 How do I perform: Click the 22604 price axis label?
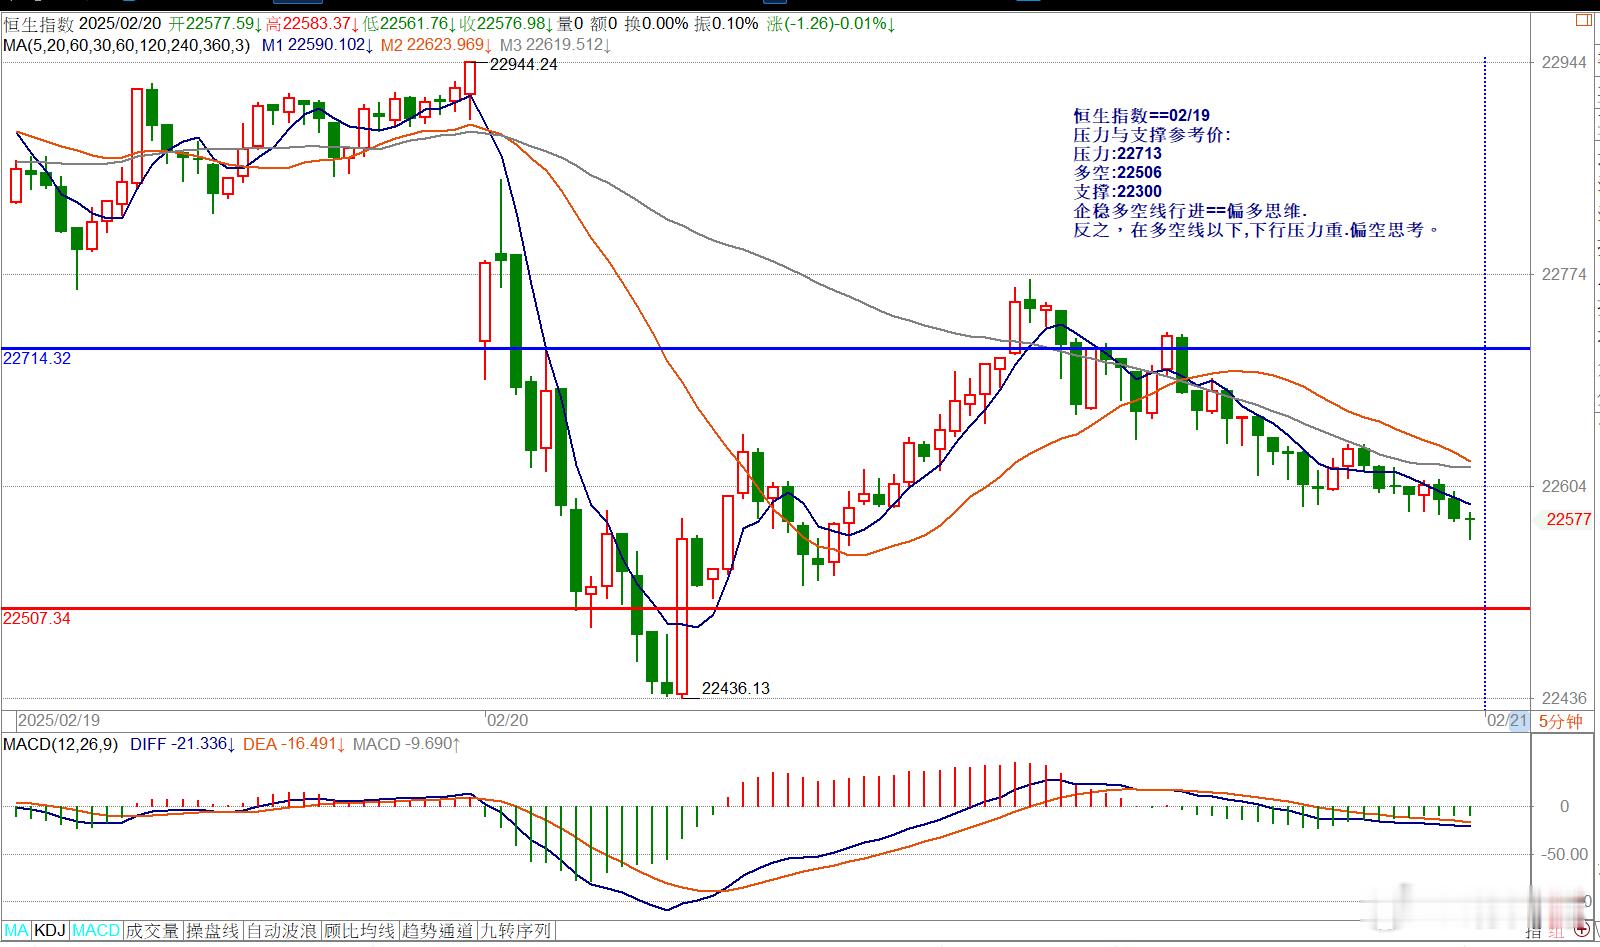coord(1564,486)
